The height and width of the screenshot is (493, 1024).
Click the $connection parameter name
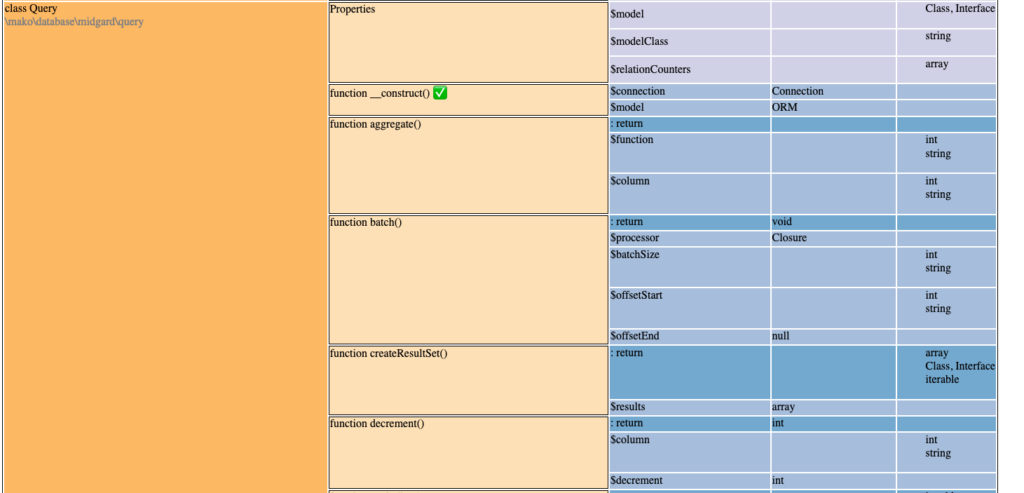click(637, 91)
